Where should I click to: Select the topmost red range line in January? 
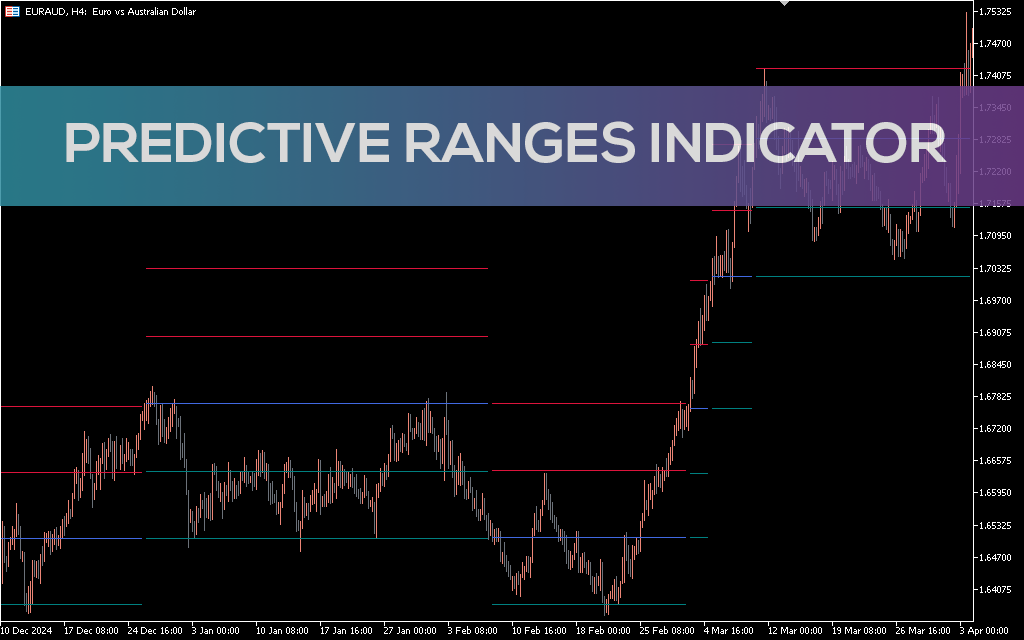[316, 268]
